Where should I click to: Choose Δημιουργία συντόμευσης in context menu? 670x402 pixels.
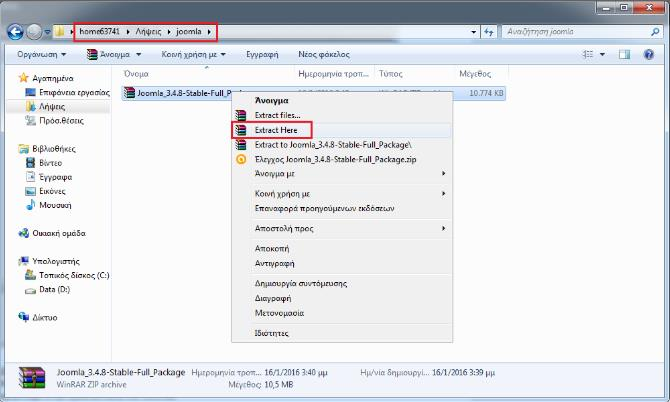click(342, 283)
